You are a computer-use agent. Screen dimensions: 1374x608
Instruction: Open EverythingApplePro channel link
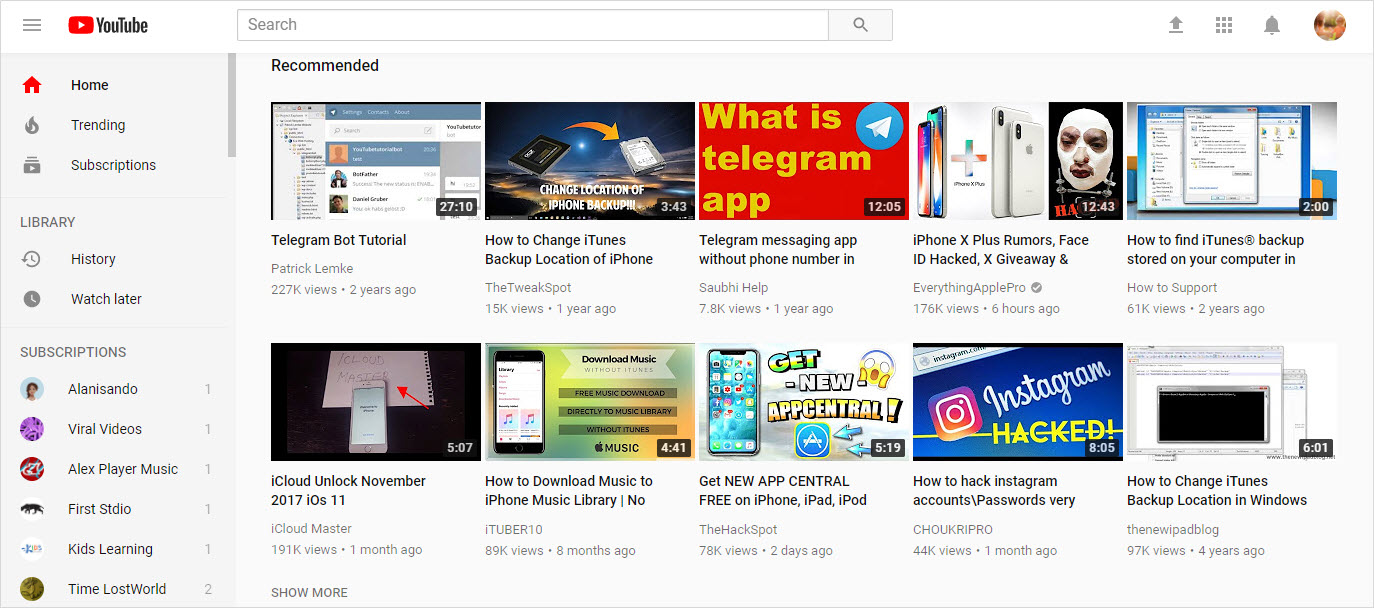coord(969,287)
